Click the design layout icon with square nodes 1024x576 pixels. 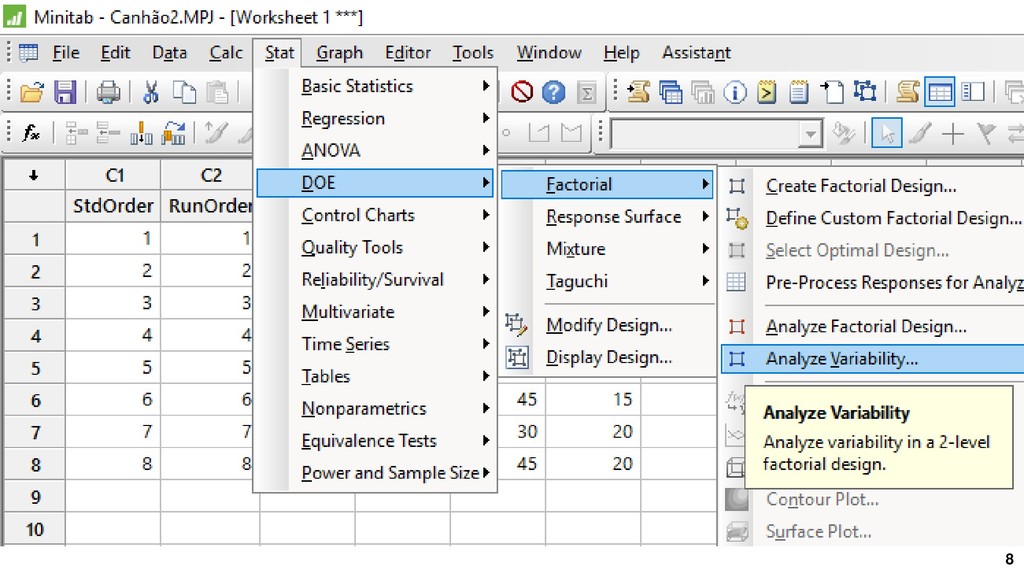[865, 91]
